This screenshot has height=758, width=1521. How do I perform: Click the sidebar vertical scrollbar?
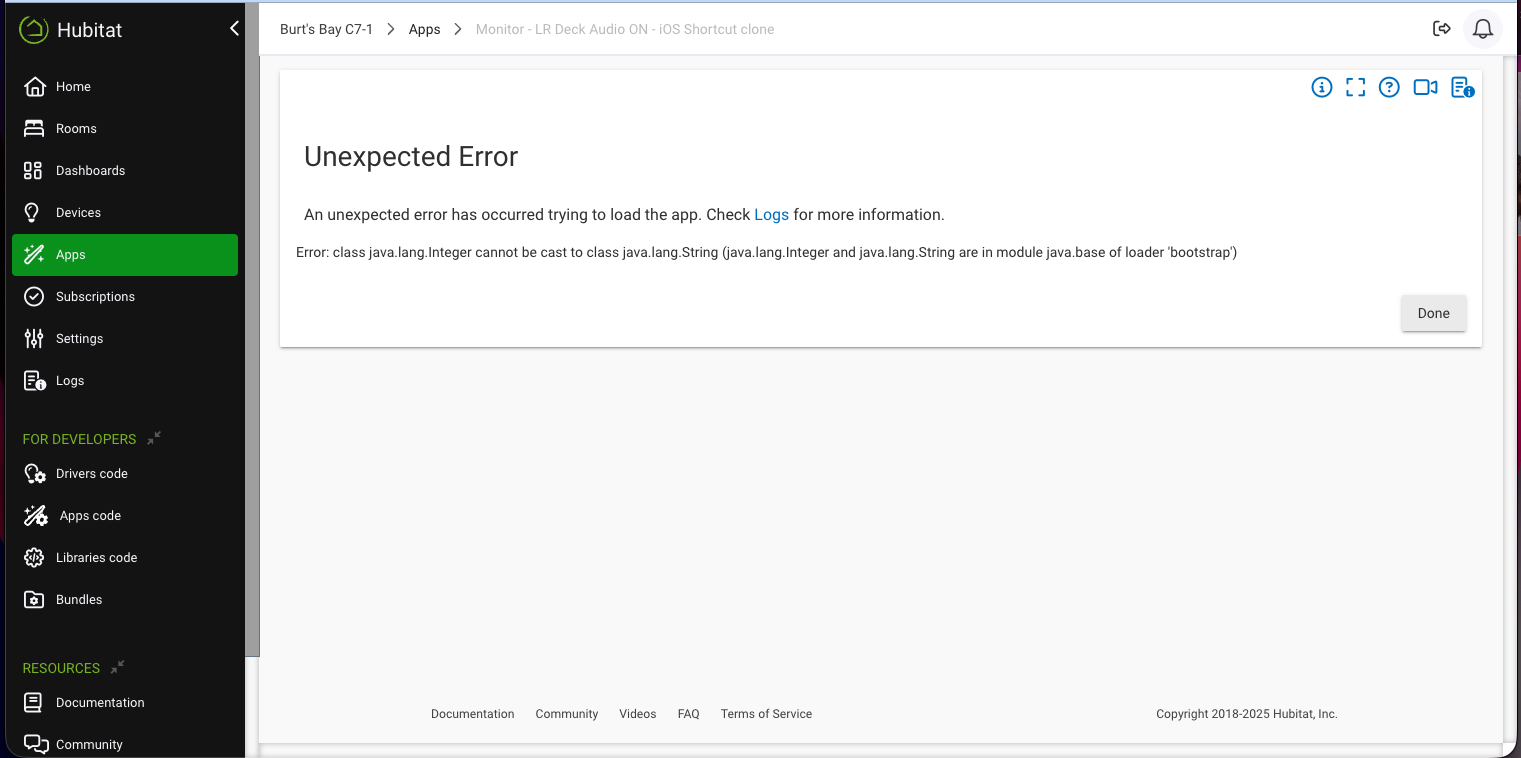[252, 350]
